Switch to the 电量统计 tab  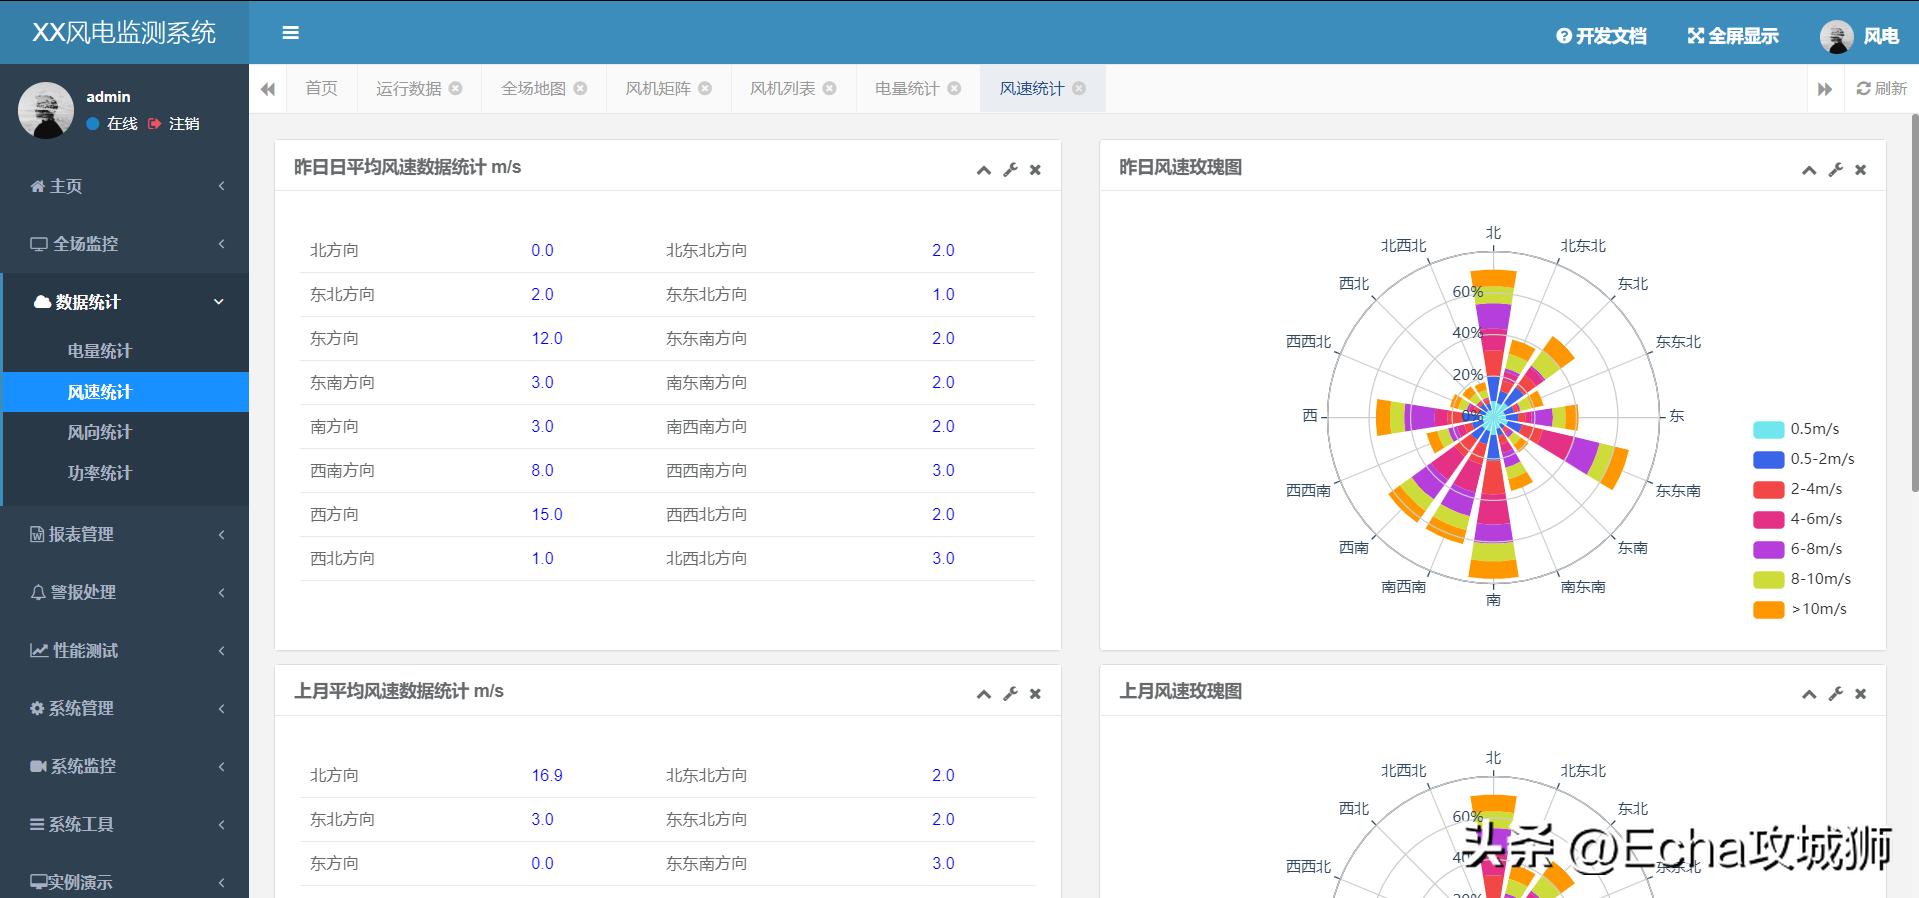pyautogui.click(x=907, y=89)
